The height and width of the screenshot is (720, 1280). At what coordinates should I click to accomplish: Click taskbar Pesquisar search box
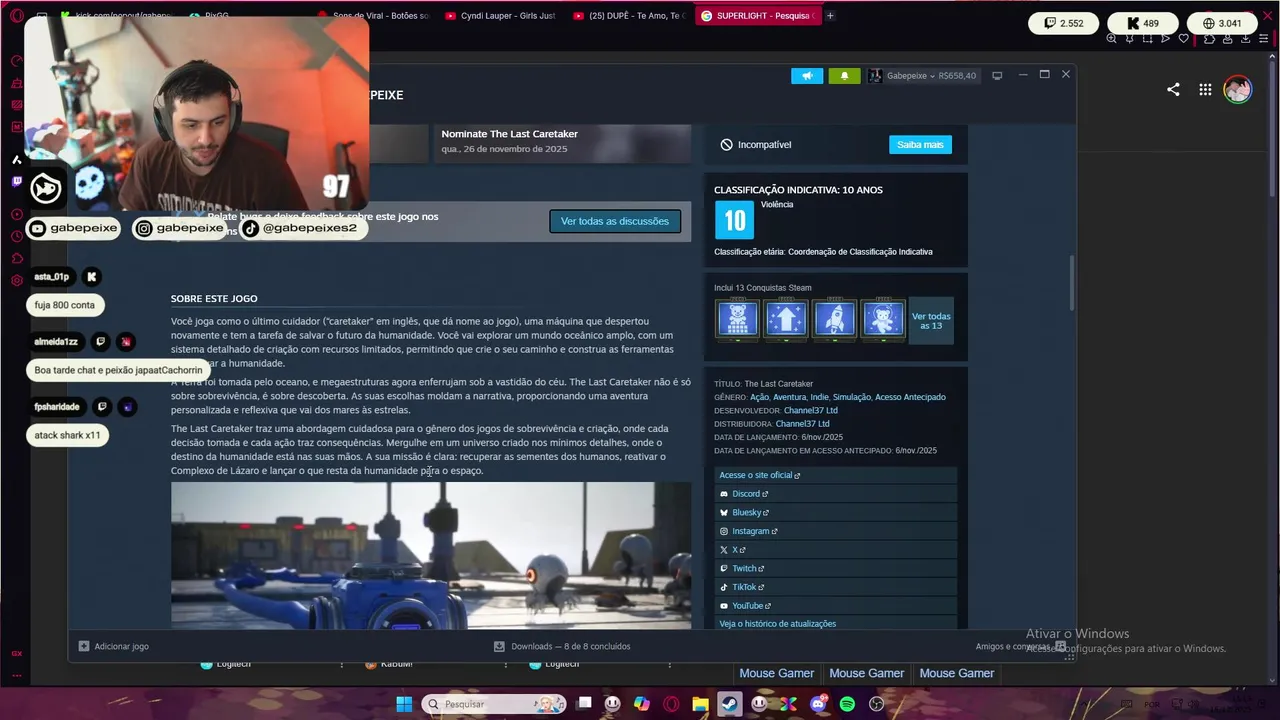493,704
